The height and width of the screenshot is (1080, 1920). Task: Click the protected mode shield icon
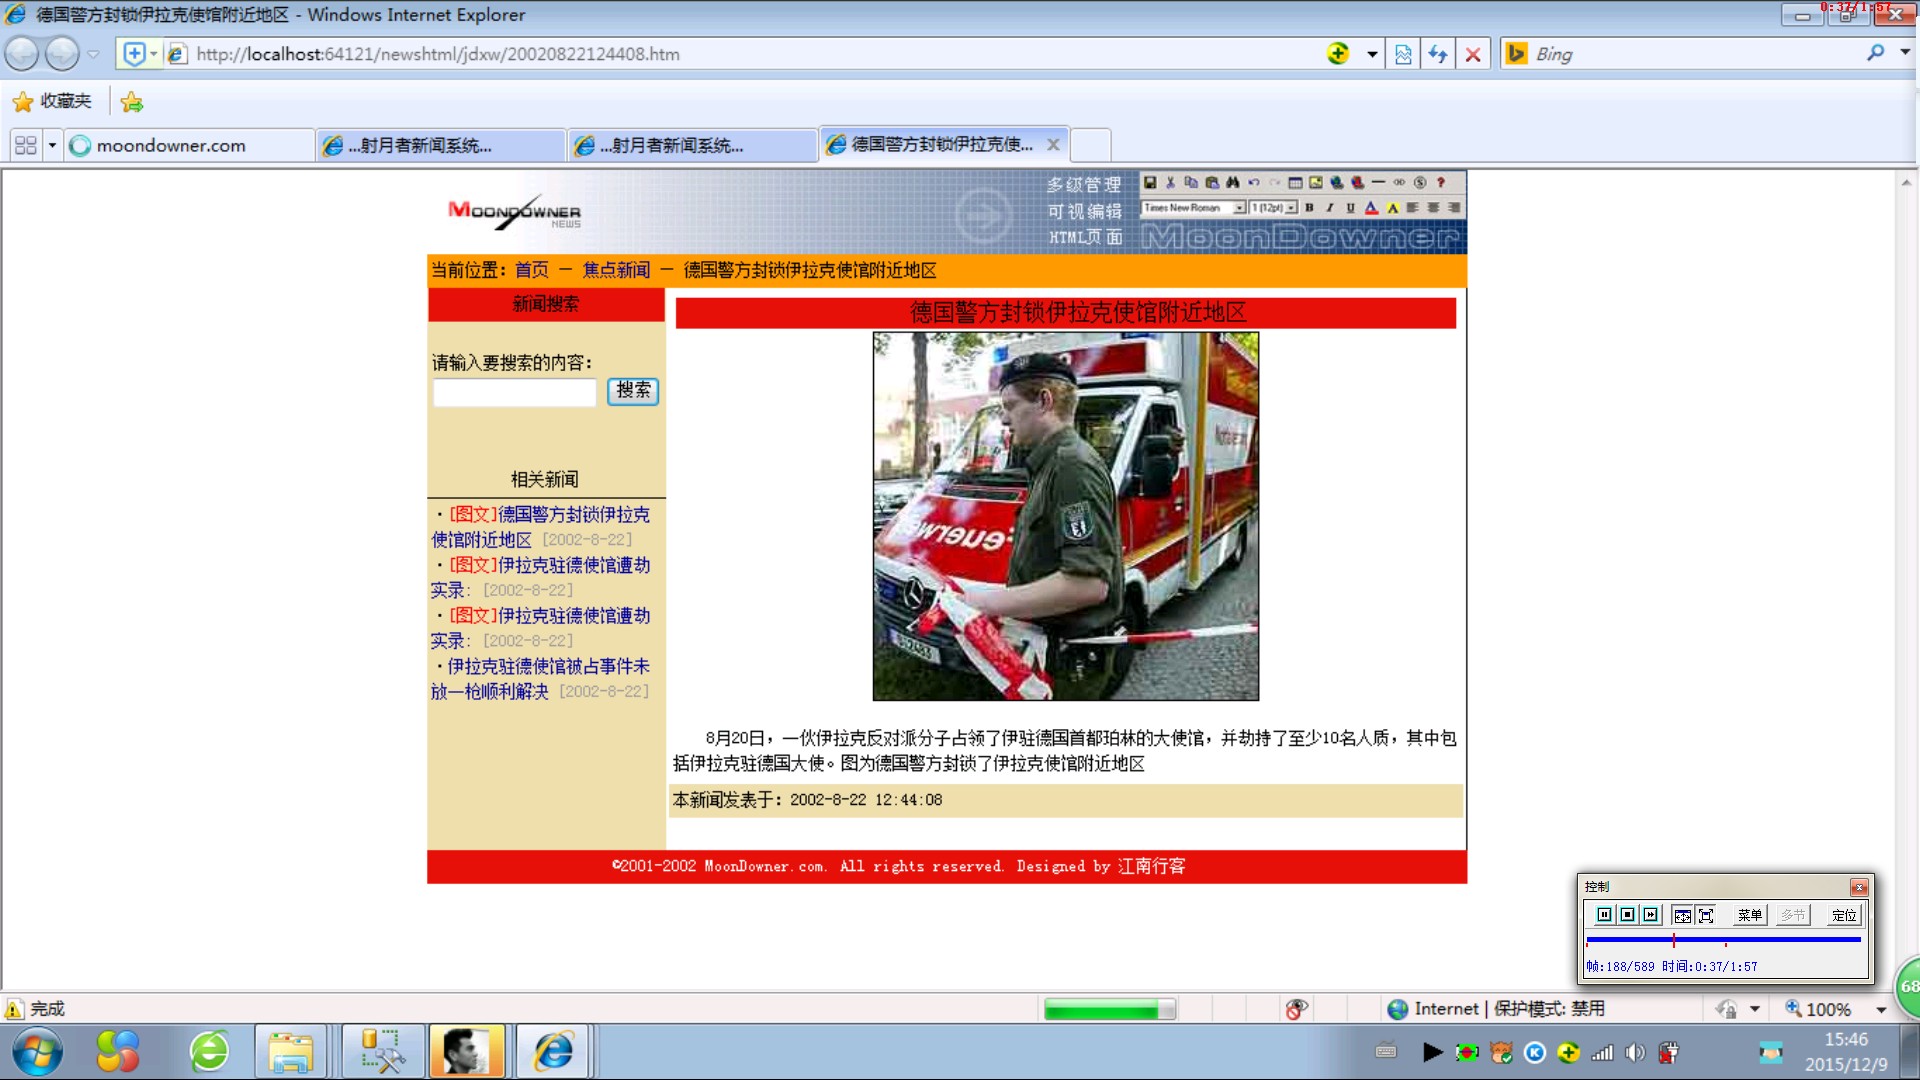pos(1725,1009)
